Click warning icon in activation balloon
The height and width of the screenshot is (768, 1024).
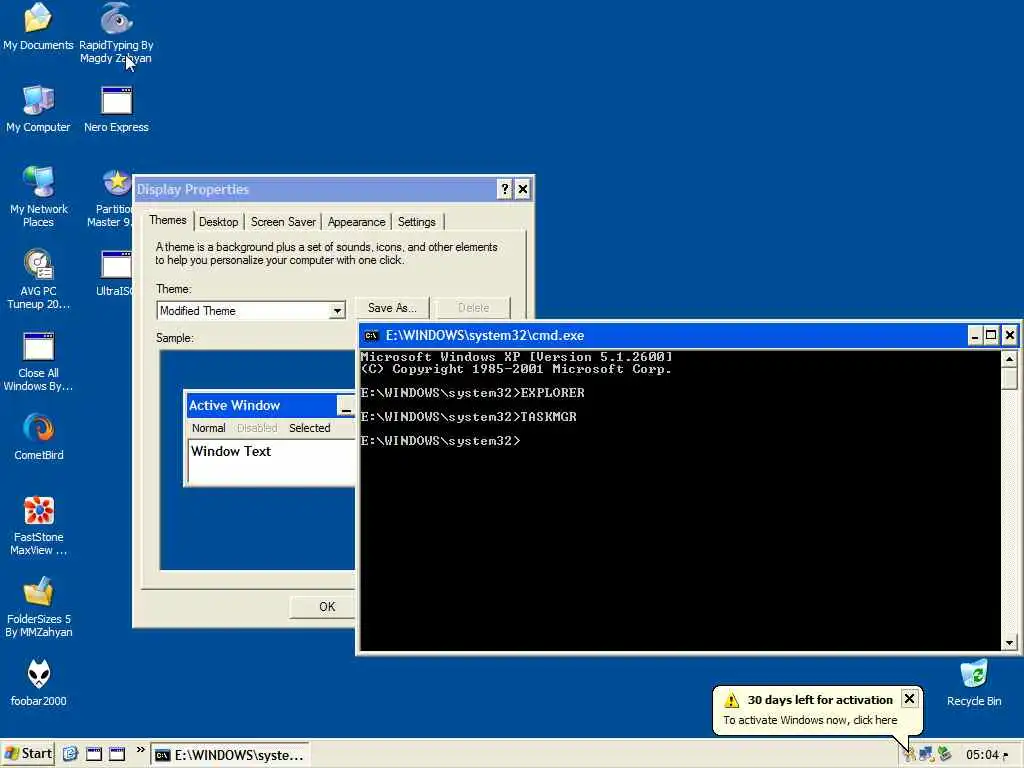(731, 700)
